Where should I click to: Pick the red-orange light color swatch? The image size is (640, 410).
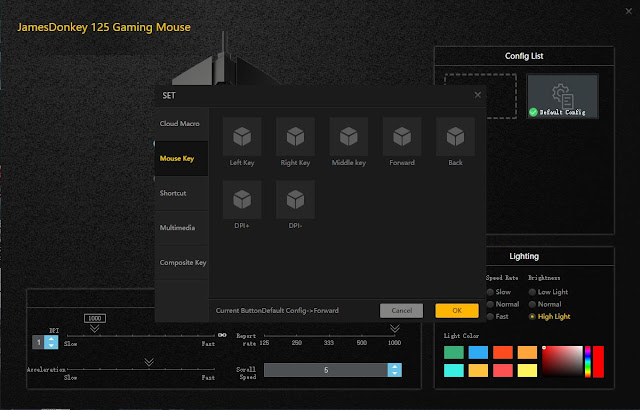[503, 352]
